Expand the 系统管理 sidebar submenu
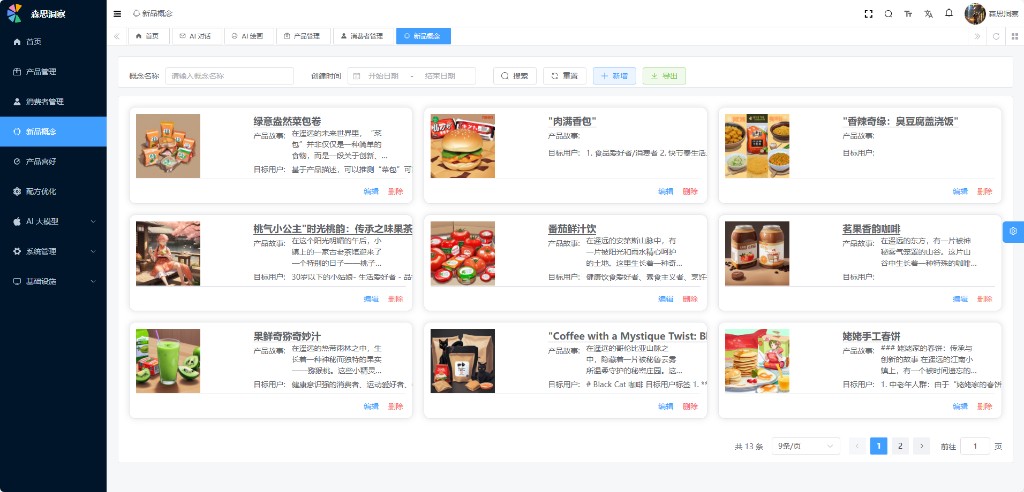The image size is (1024, 492). (x=53, y=252)
